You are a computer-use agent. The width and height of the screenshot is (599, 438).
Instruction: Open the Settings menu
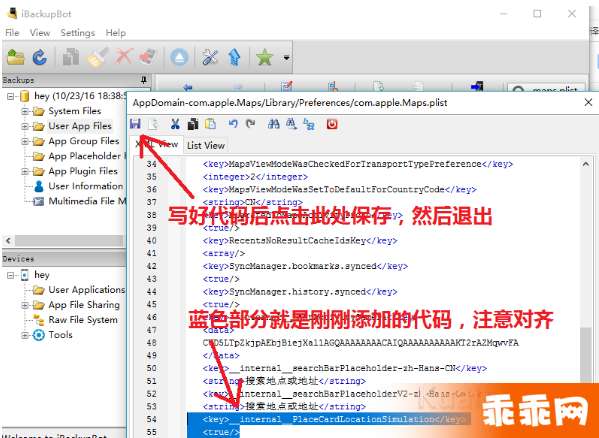point(78,33)
